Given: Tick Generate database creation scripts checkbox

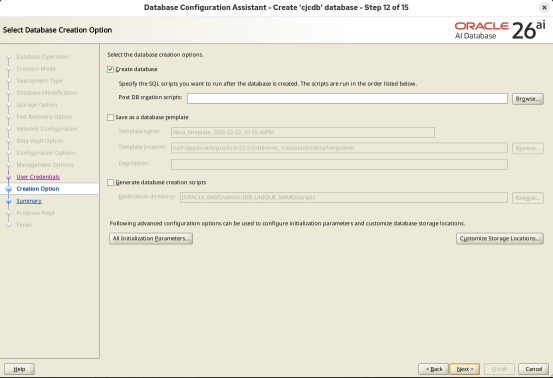Looking at the screenshot, I should coord(110,182).
